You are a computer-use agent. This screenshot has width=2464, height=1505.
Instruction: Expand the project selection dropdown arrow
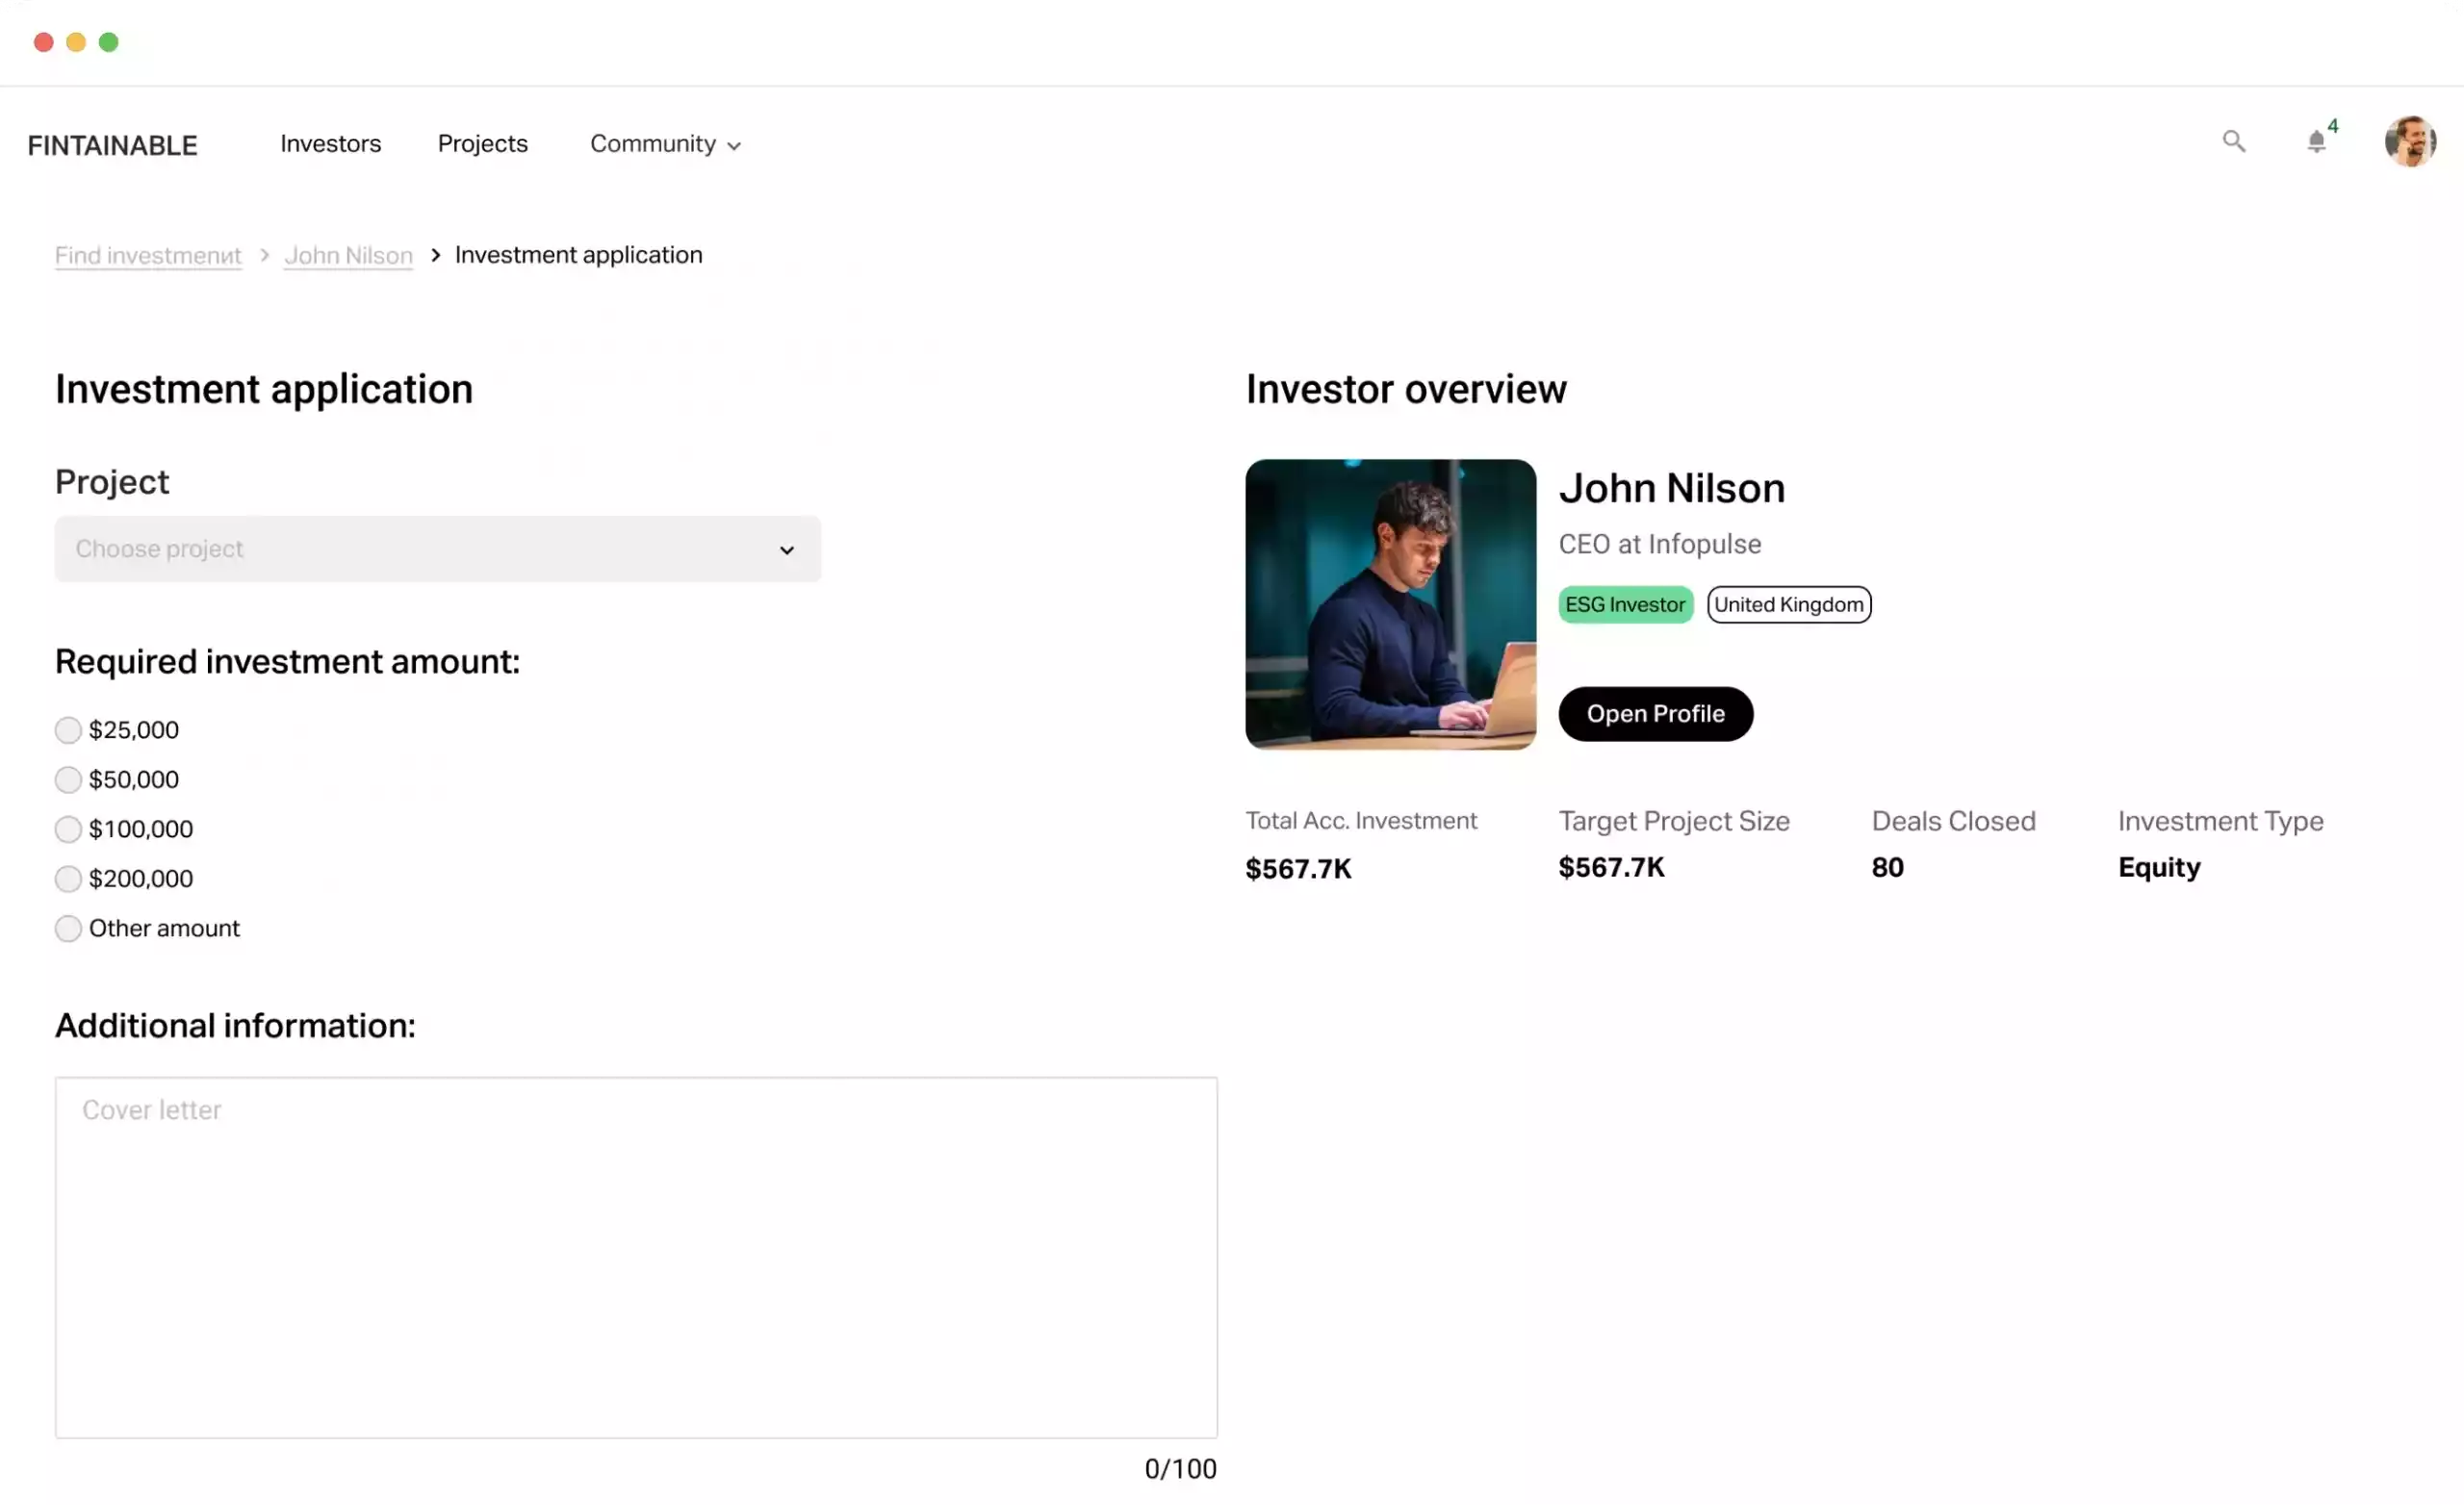click(x=786, y=549)
